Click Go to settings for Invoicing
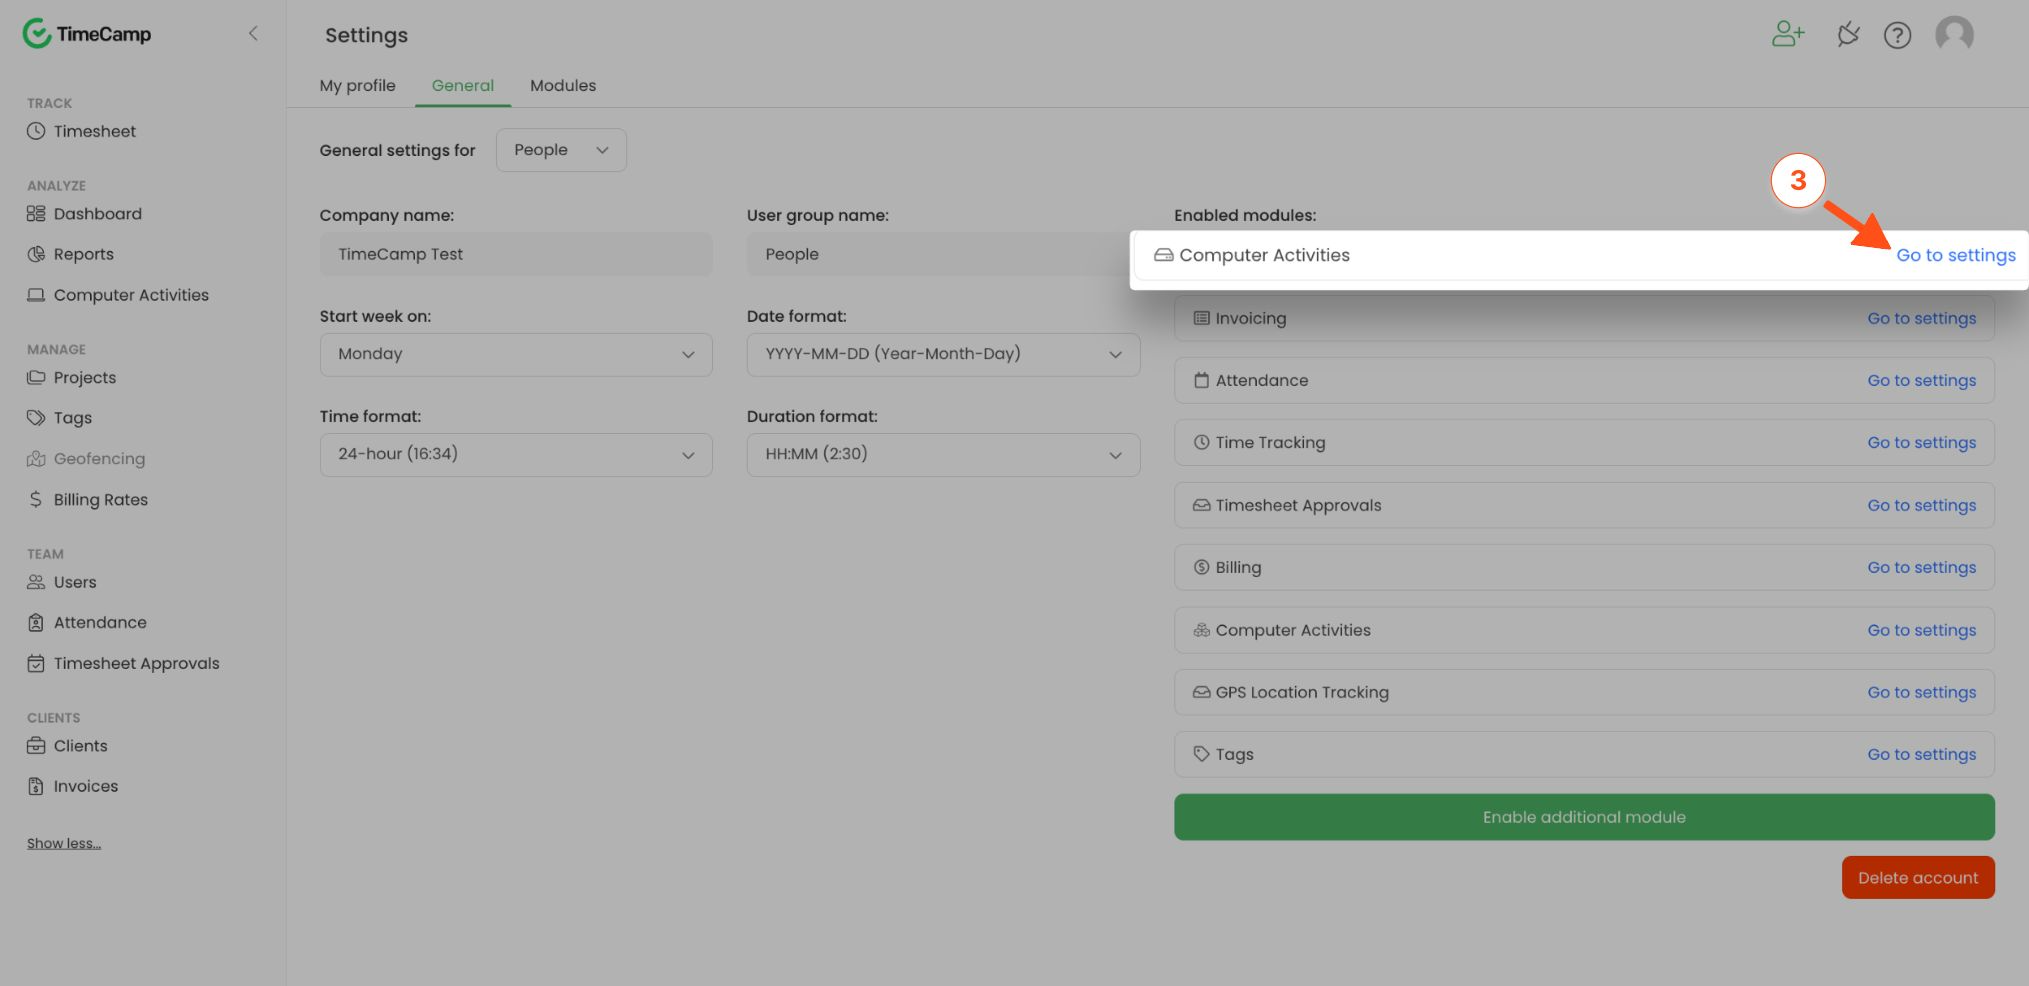This screenshot has width=2029, height=986. (x=1921, y=318)
